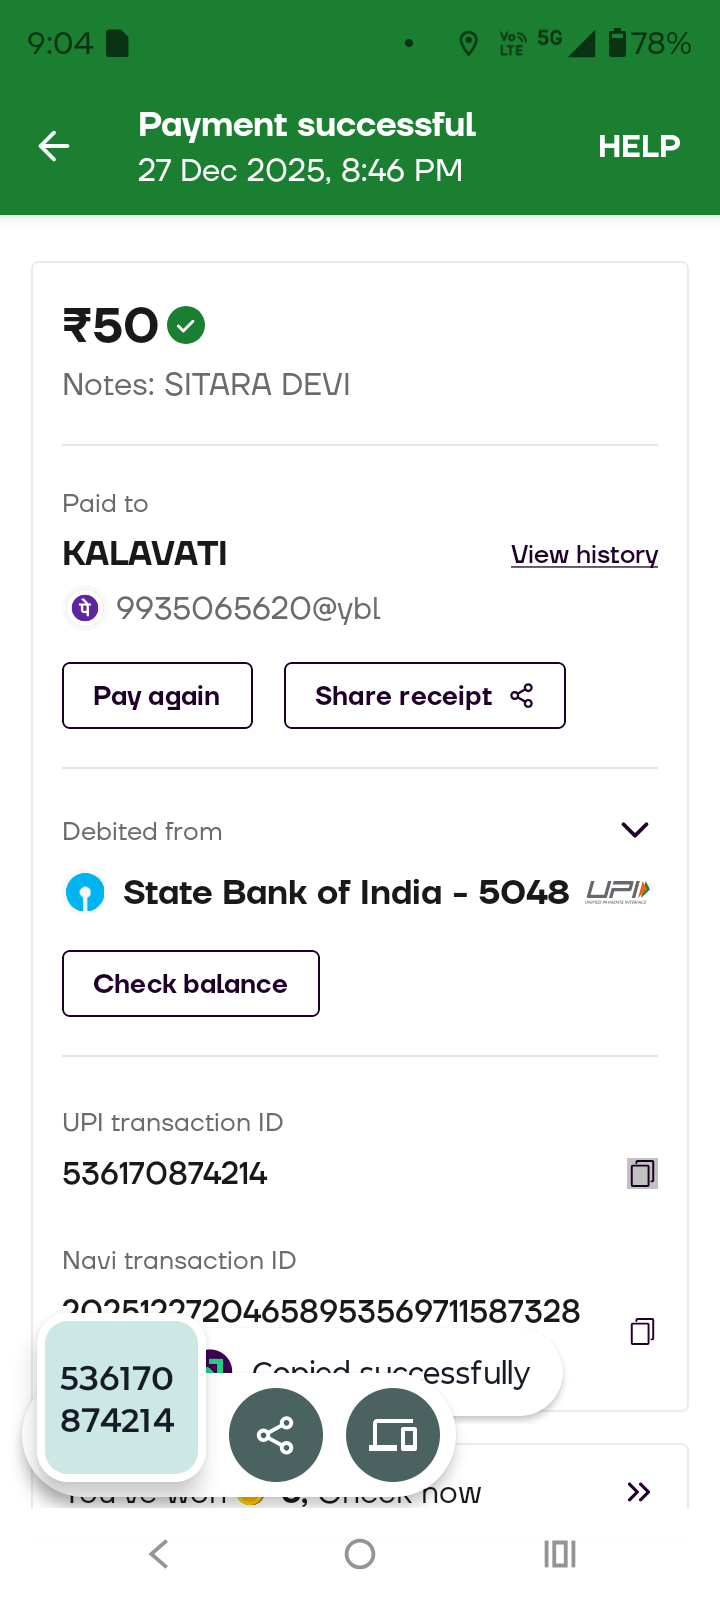Tap the State Bank of India logo
This screenshot has width=720, height=1600.
(85, 892)
